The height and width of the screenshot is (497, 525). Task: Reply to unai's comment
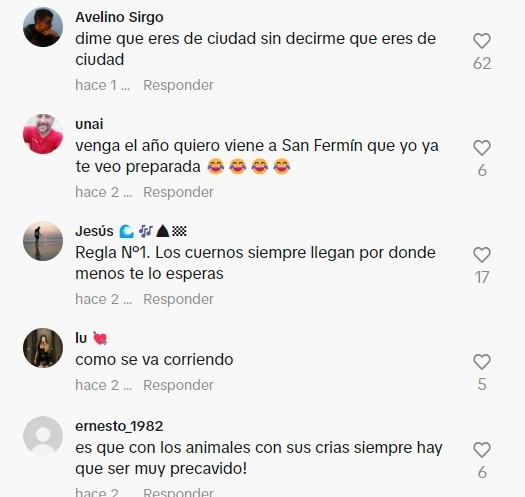point(178,192)
